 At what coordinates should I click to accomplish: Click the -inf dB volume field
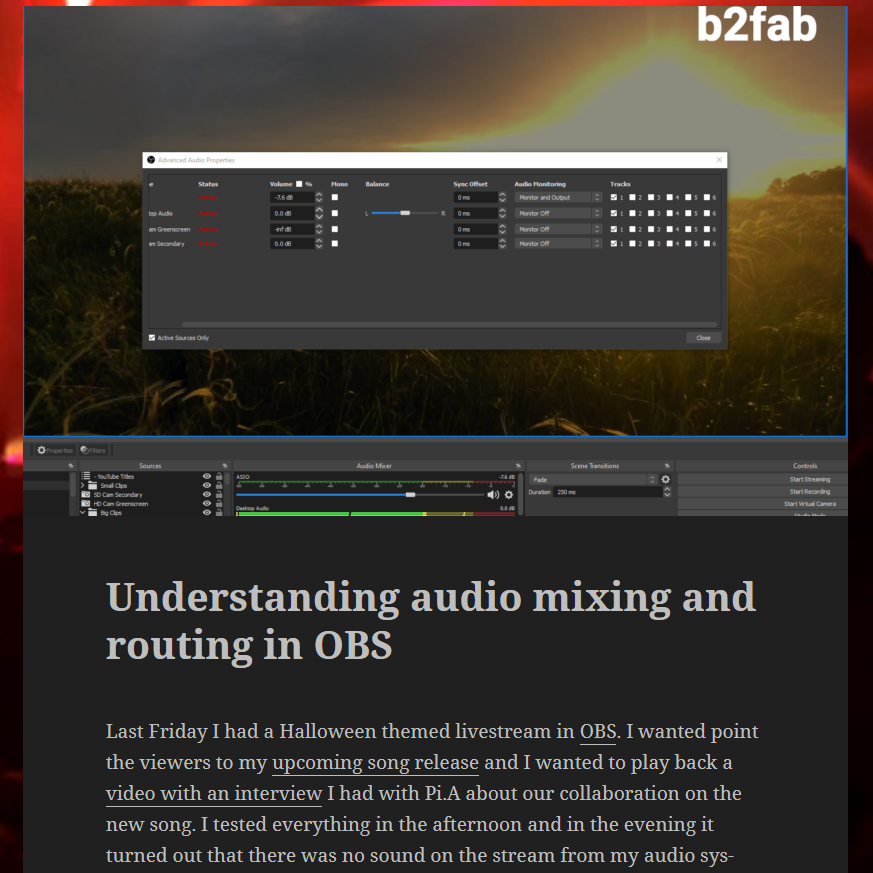tap(292, 229)
